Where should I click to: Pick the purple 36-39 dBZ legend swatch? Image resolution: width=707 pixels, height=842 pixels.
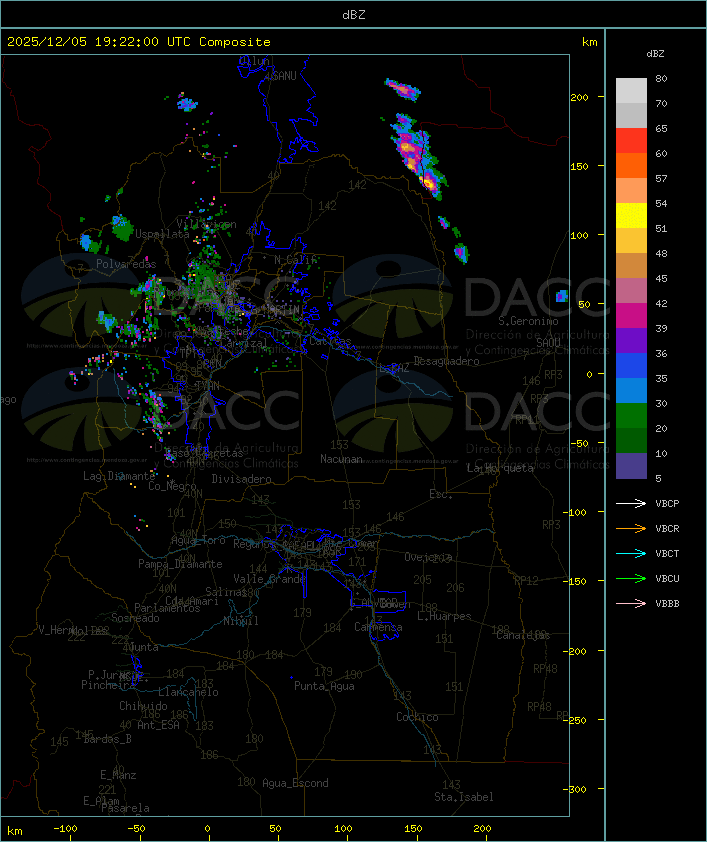[x=631, y=340]
